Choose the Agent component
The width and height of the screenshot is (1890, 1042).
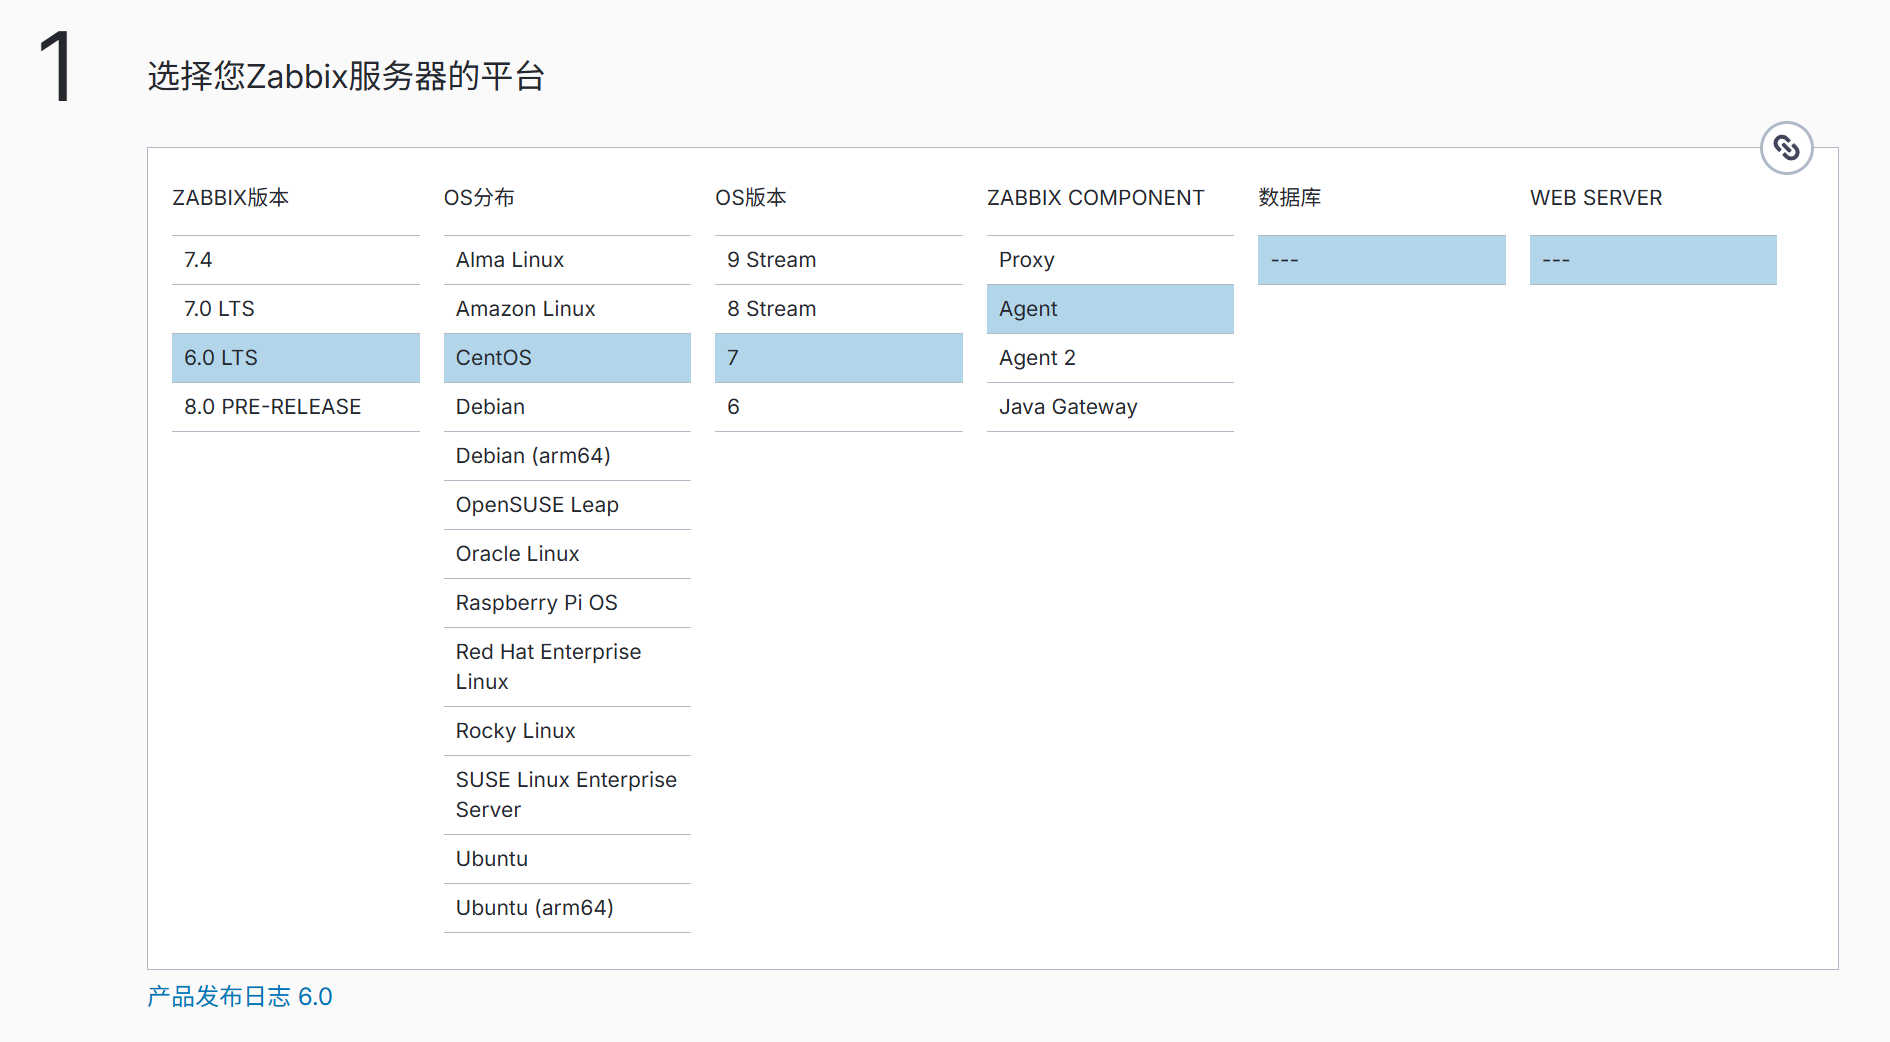point(1110,309)
